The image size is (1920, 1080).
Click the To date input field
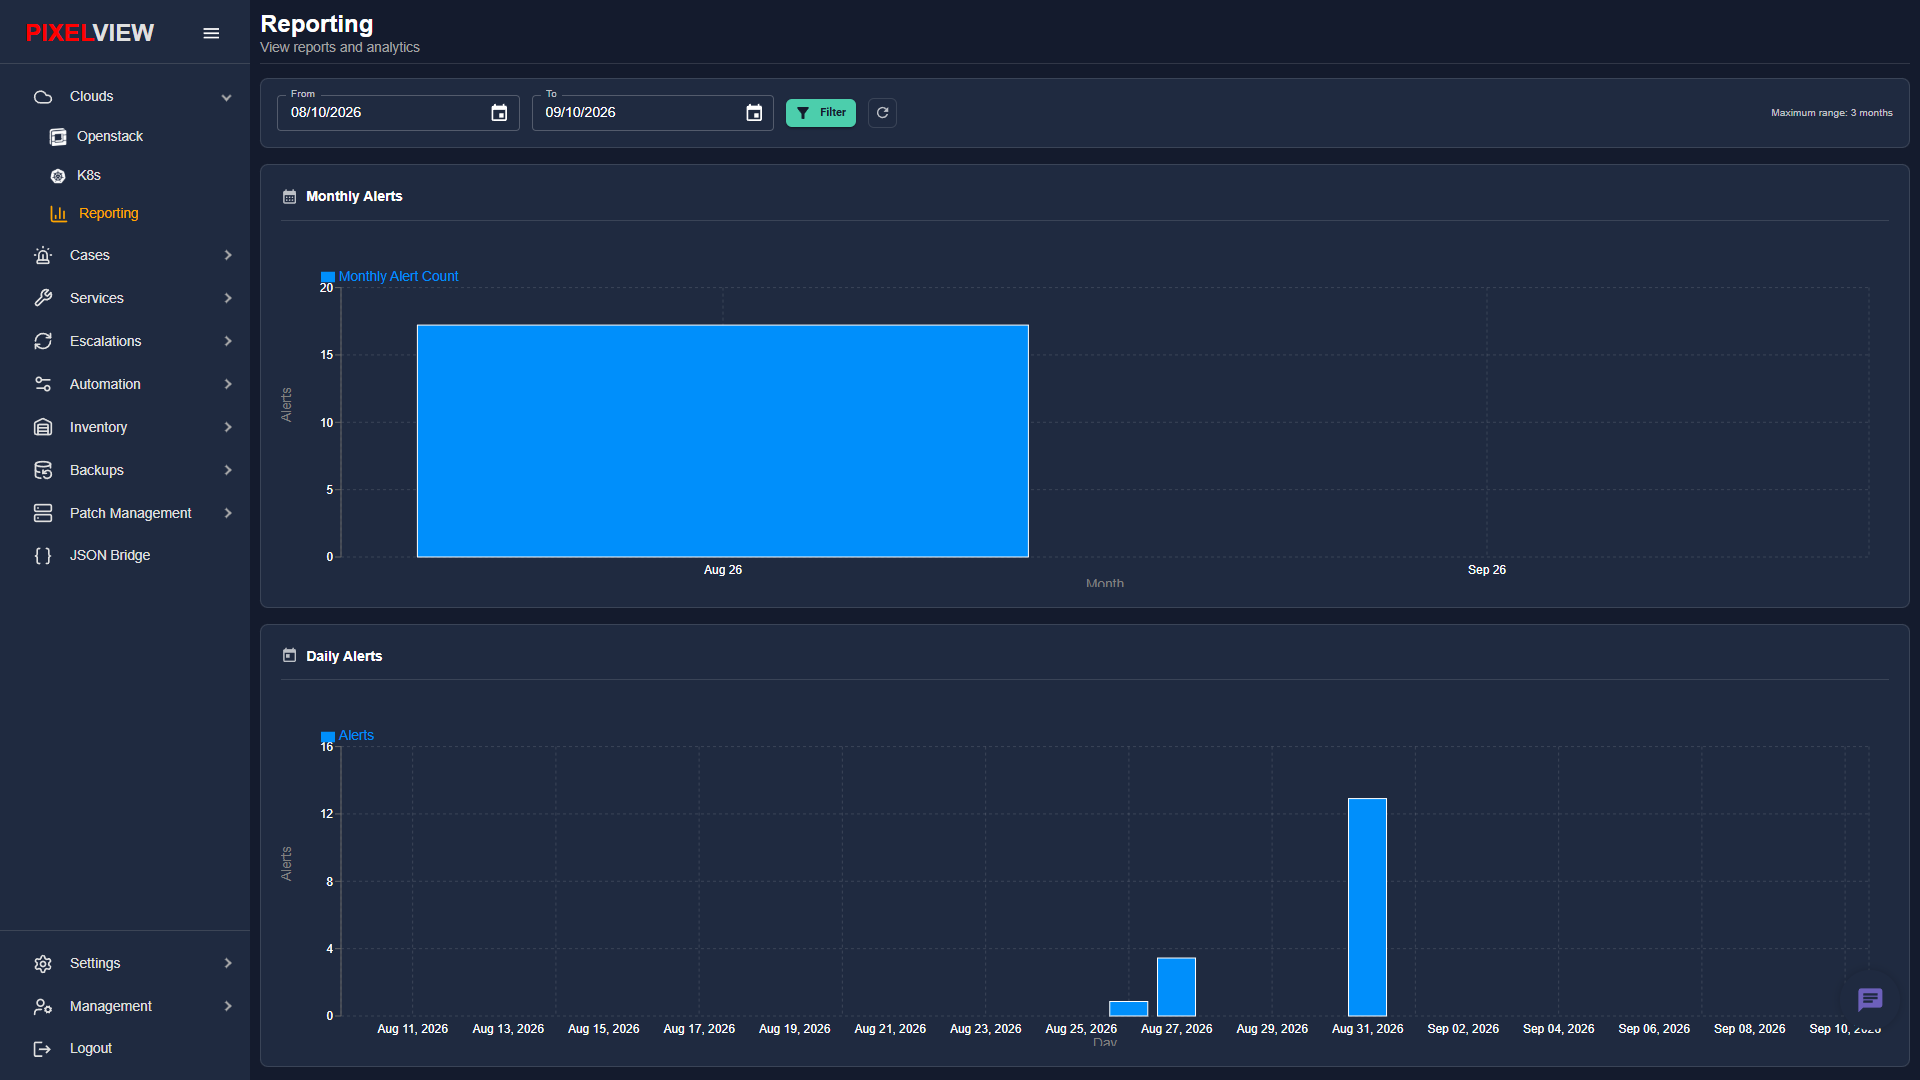pyautogui.click(x=652, y=113)
